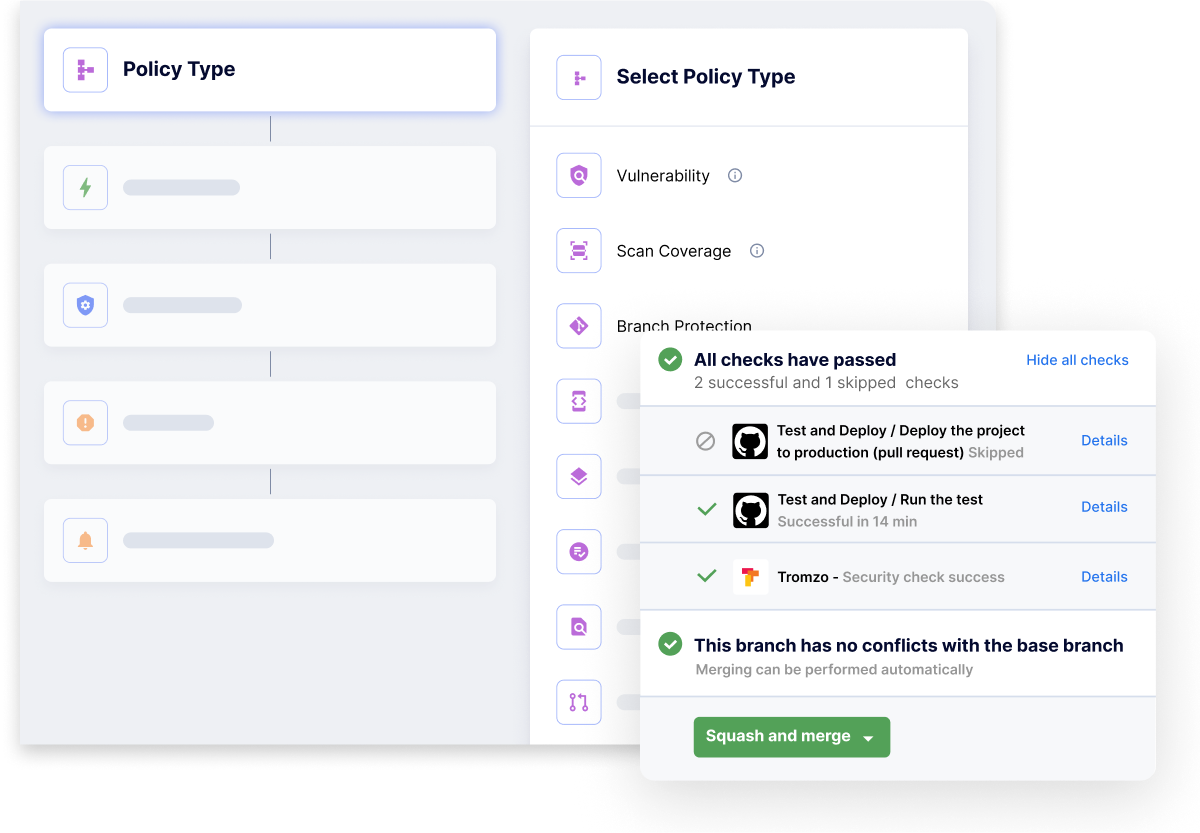Image resolution: width=1200 pixels, height=833 pixels.
Task: Click Hide all checks link
Action: pos(1077,360)
